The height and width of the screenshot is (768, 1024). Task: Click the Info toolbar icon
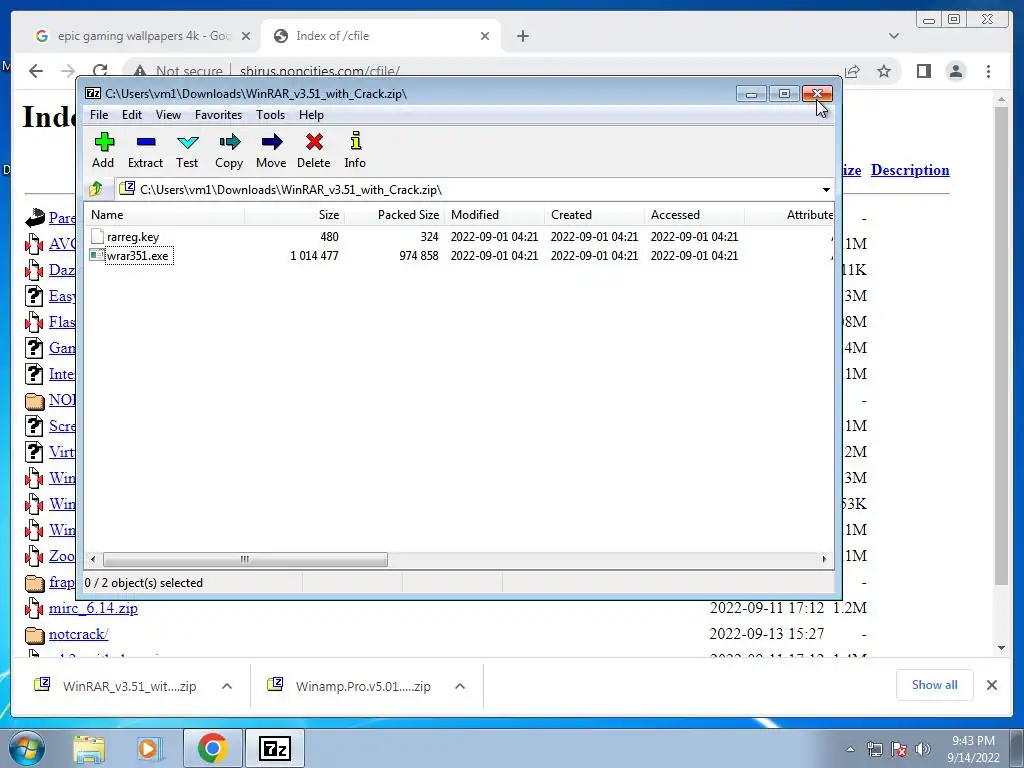tap(355, 150)
